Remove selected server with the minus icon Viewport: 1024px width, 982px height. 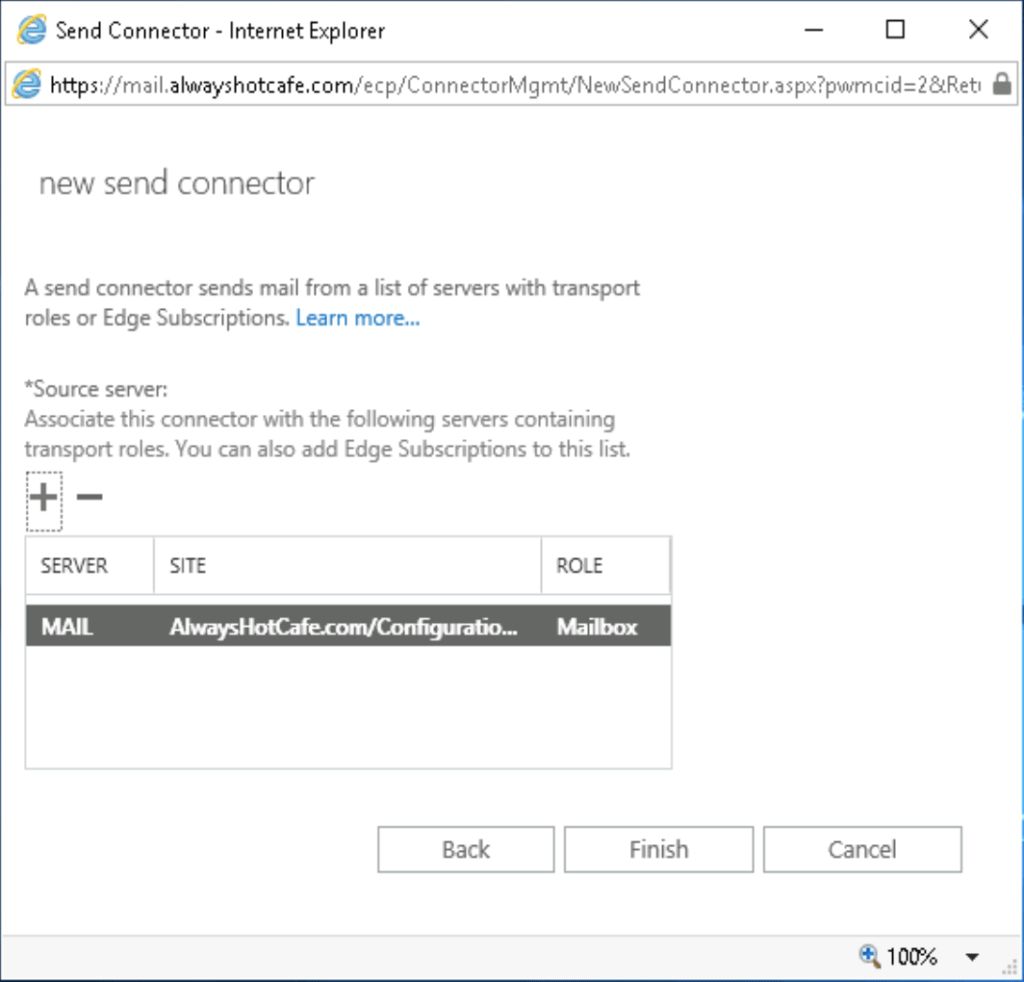89,498
